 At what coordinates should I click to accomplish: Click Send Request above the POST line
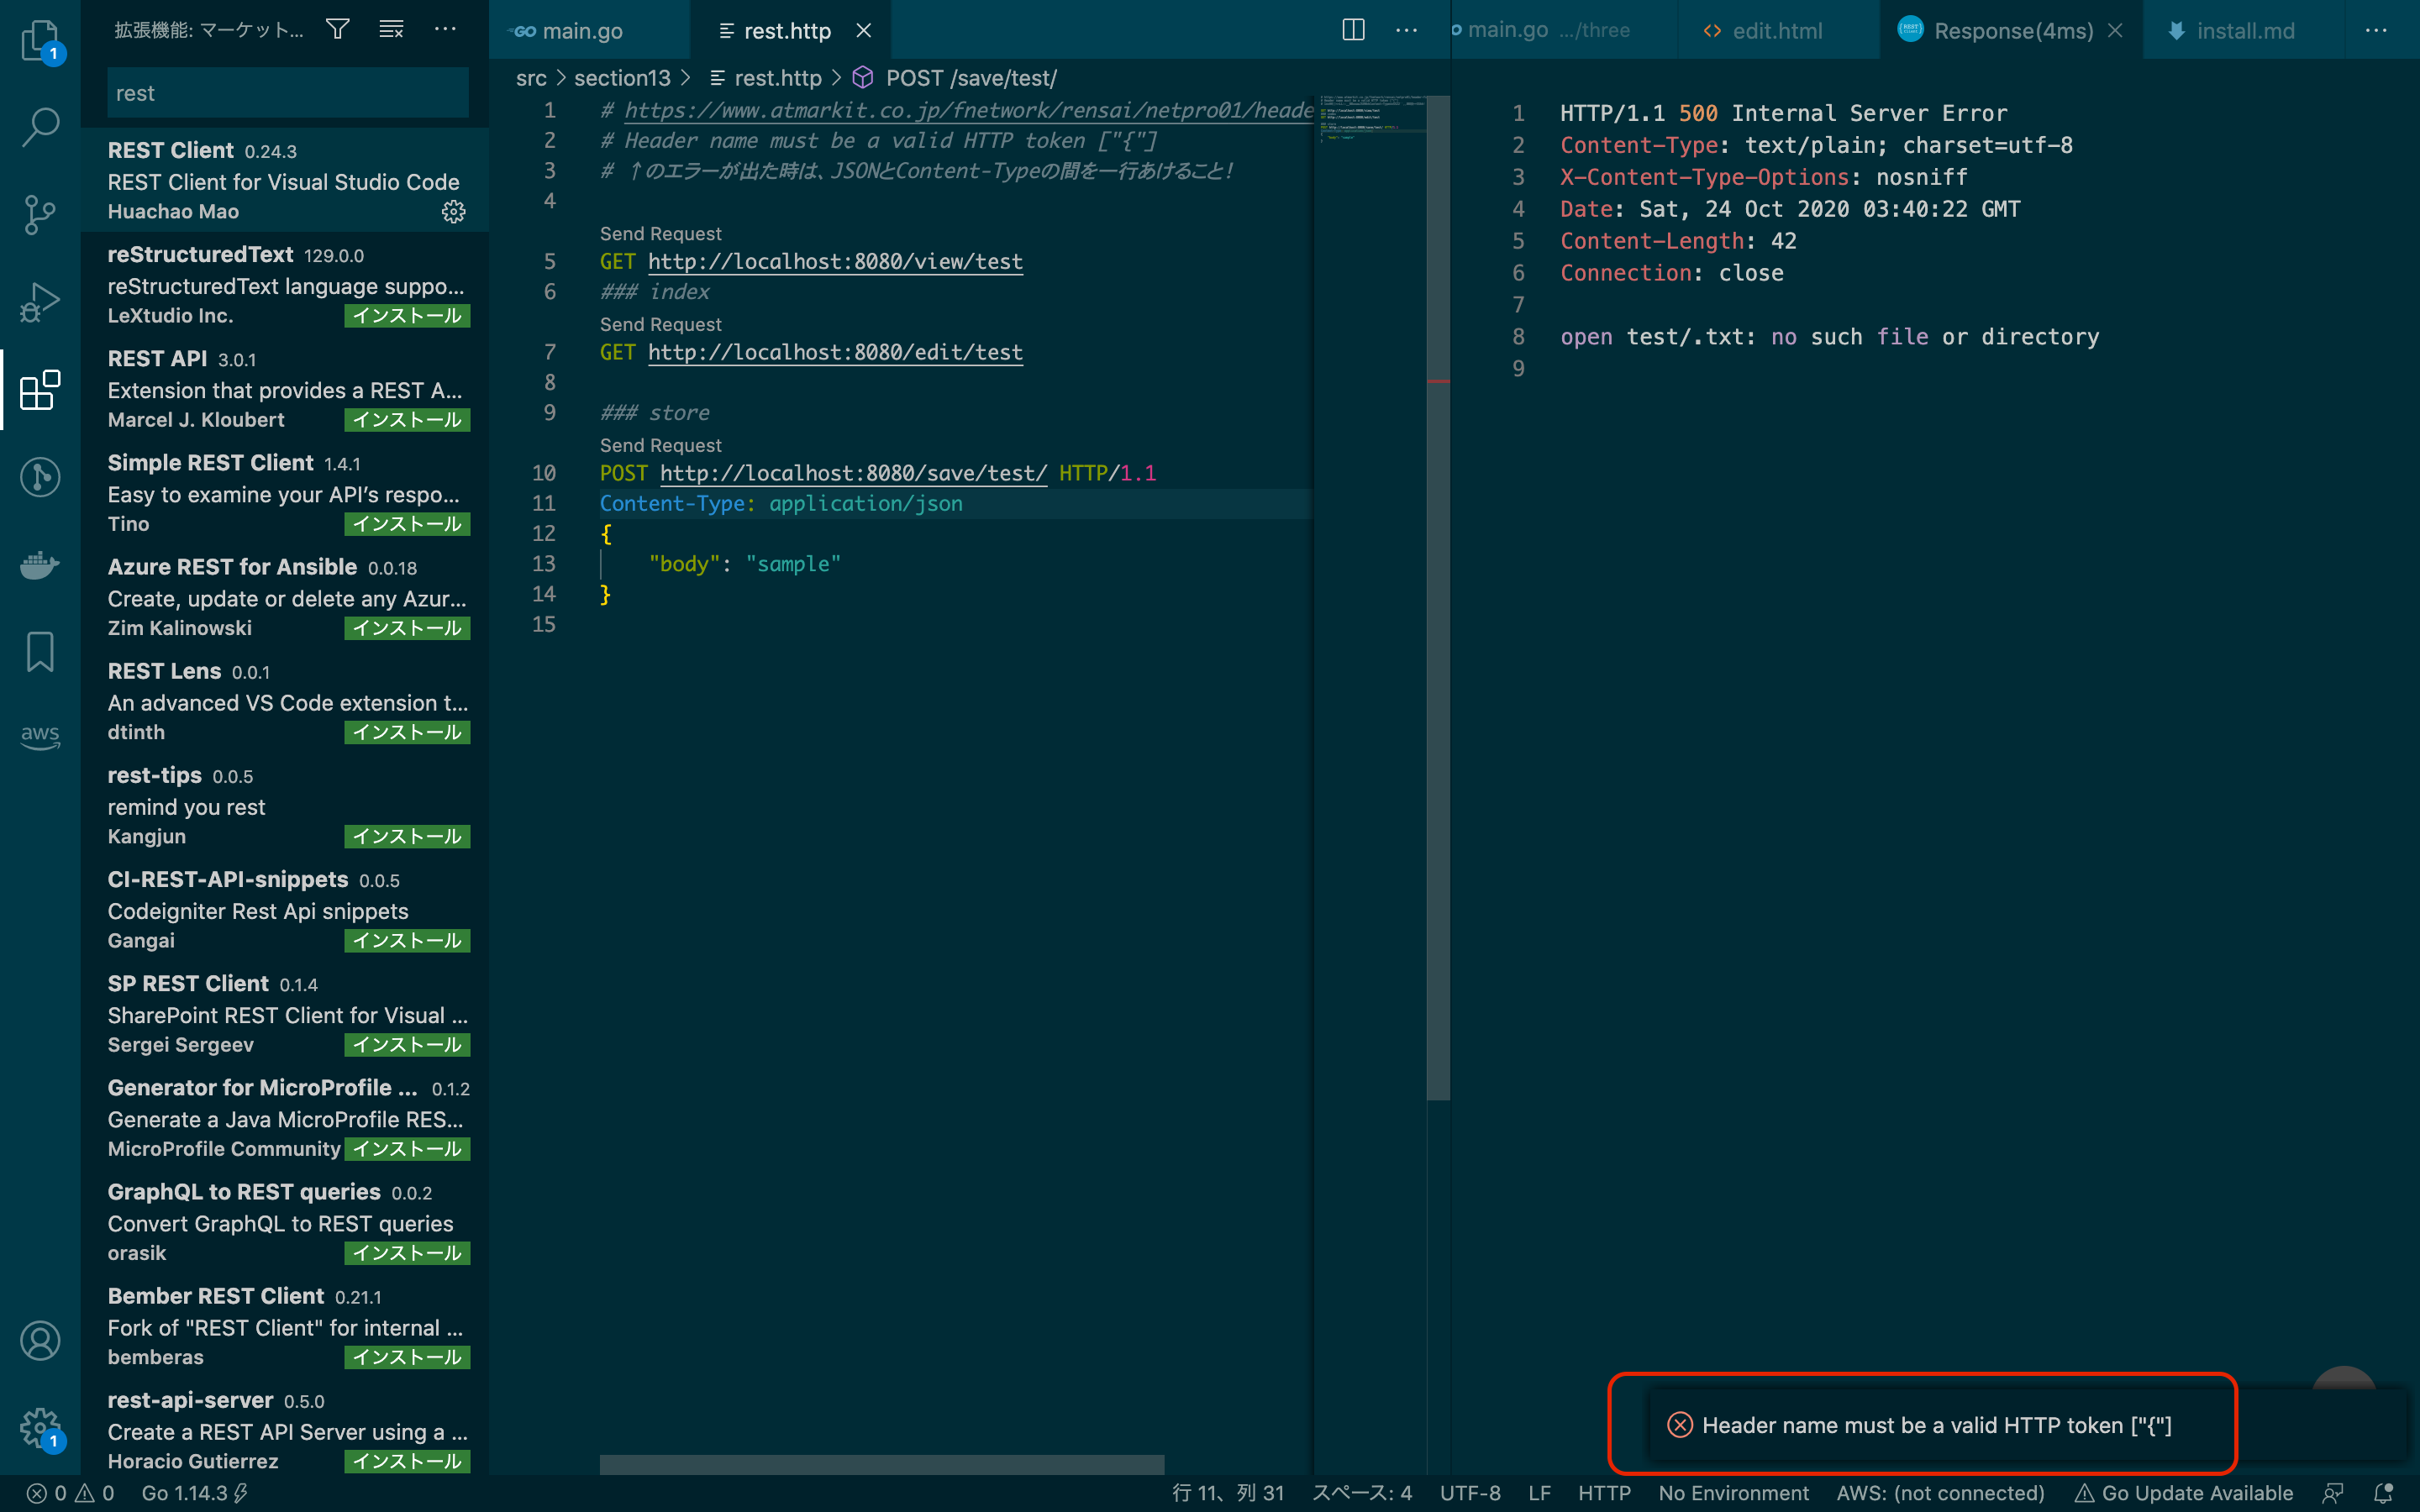point(660,445)
